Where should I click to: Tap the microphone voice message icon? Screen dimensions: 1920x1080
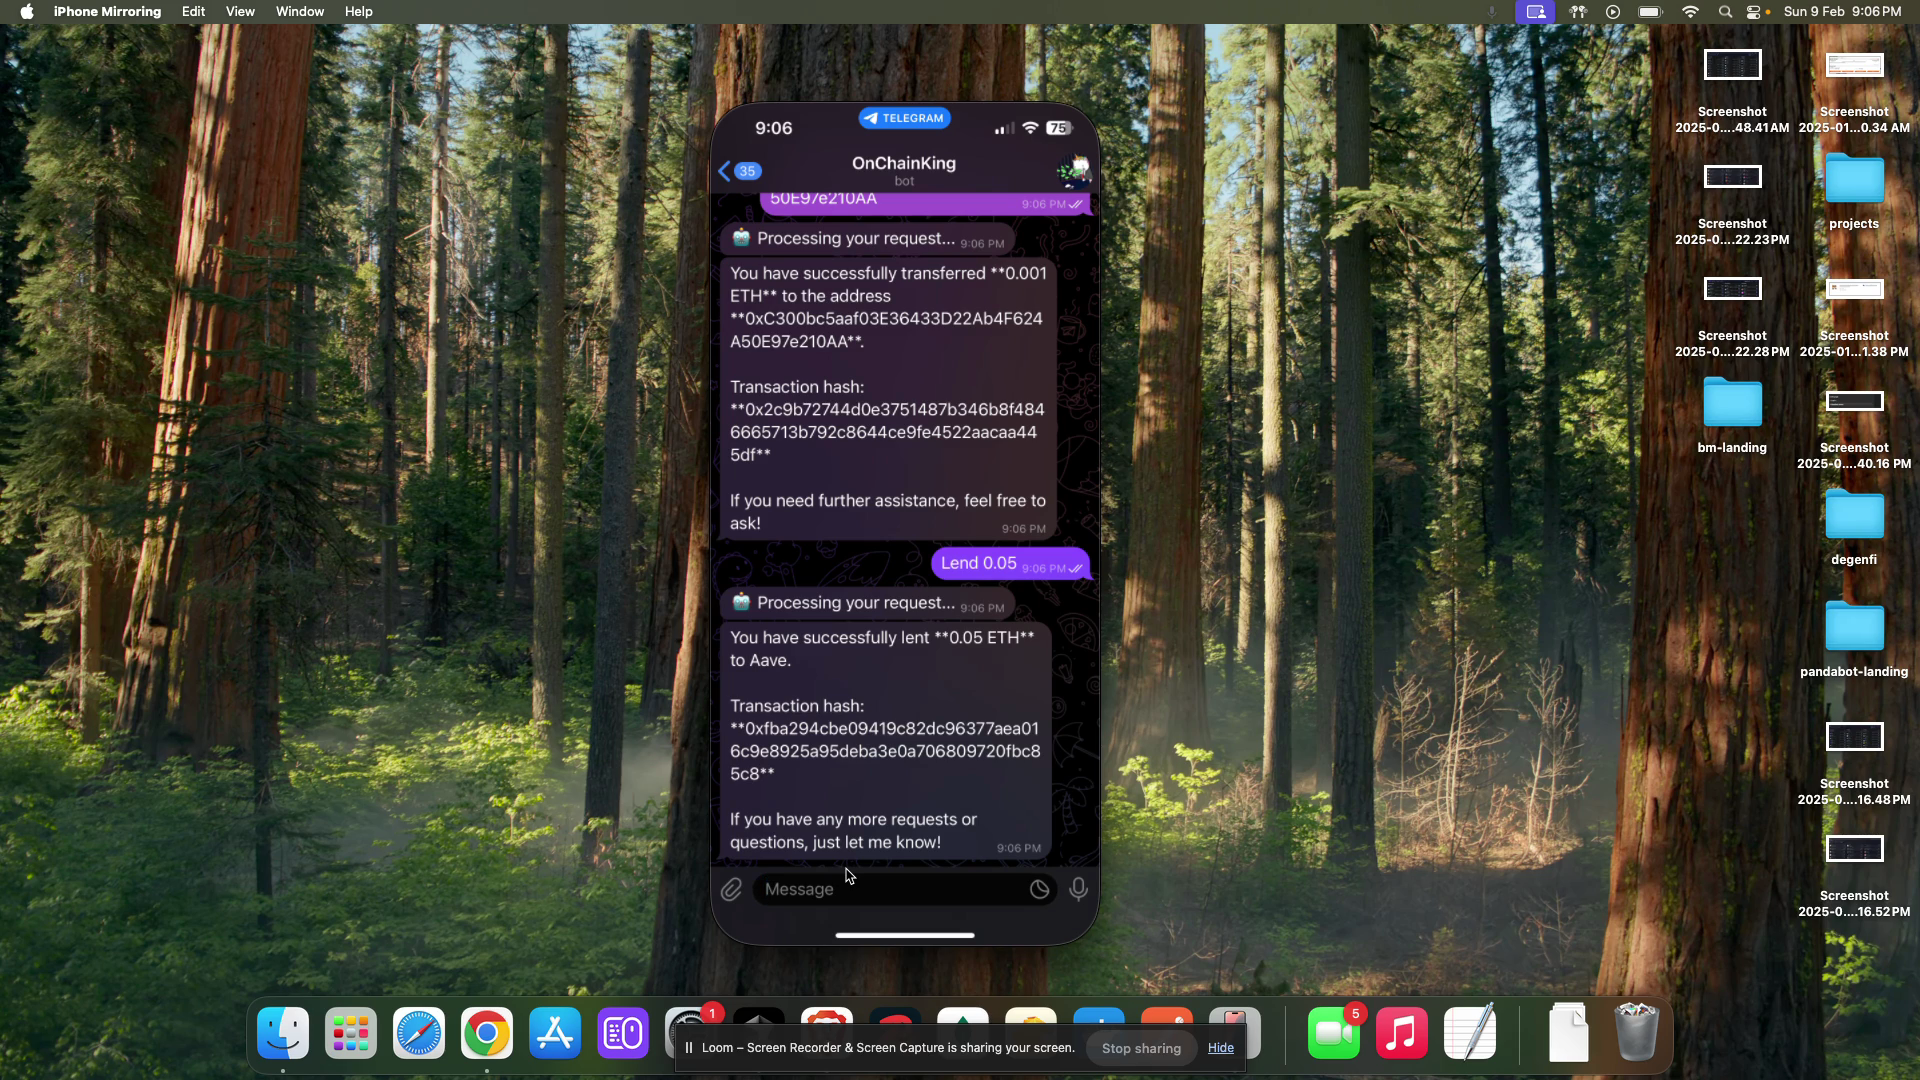(x=1078, y=889)
